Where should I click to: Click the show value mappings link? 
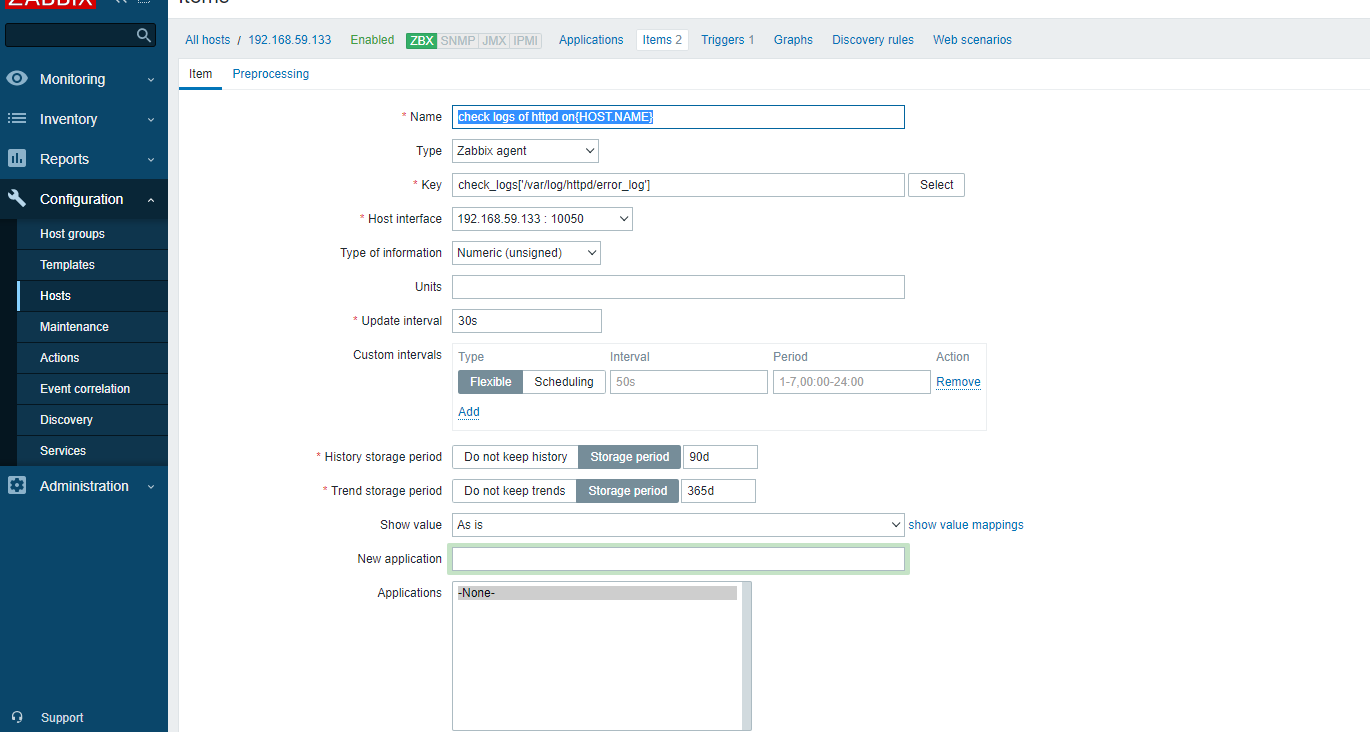[965, 525]
